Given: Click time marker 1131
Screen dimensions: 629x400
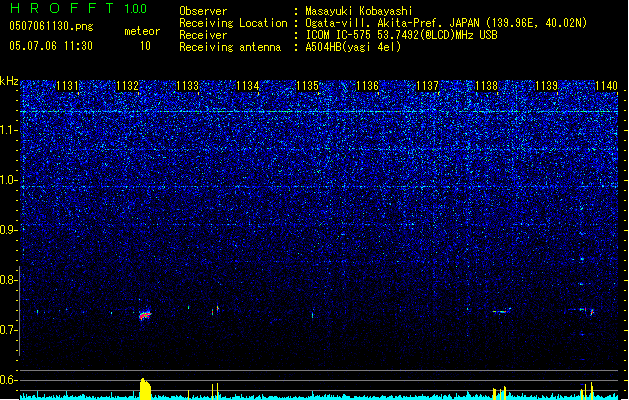Looking at the screenshot, I should pyautogui.click(x=67, y=86).
